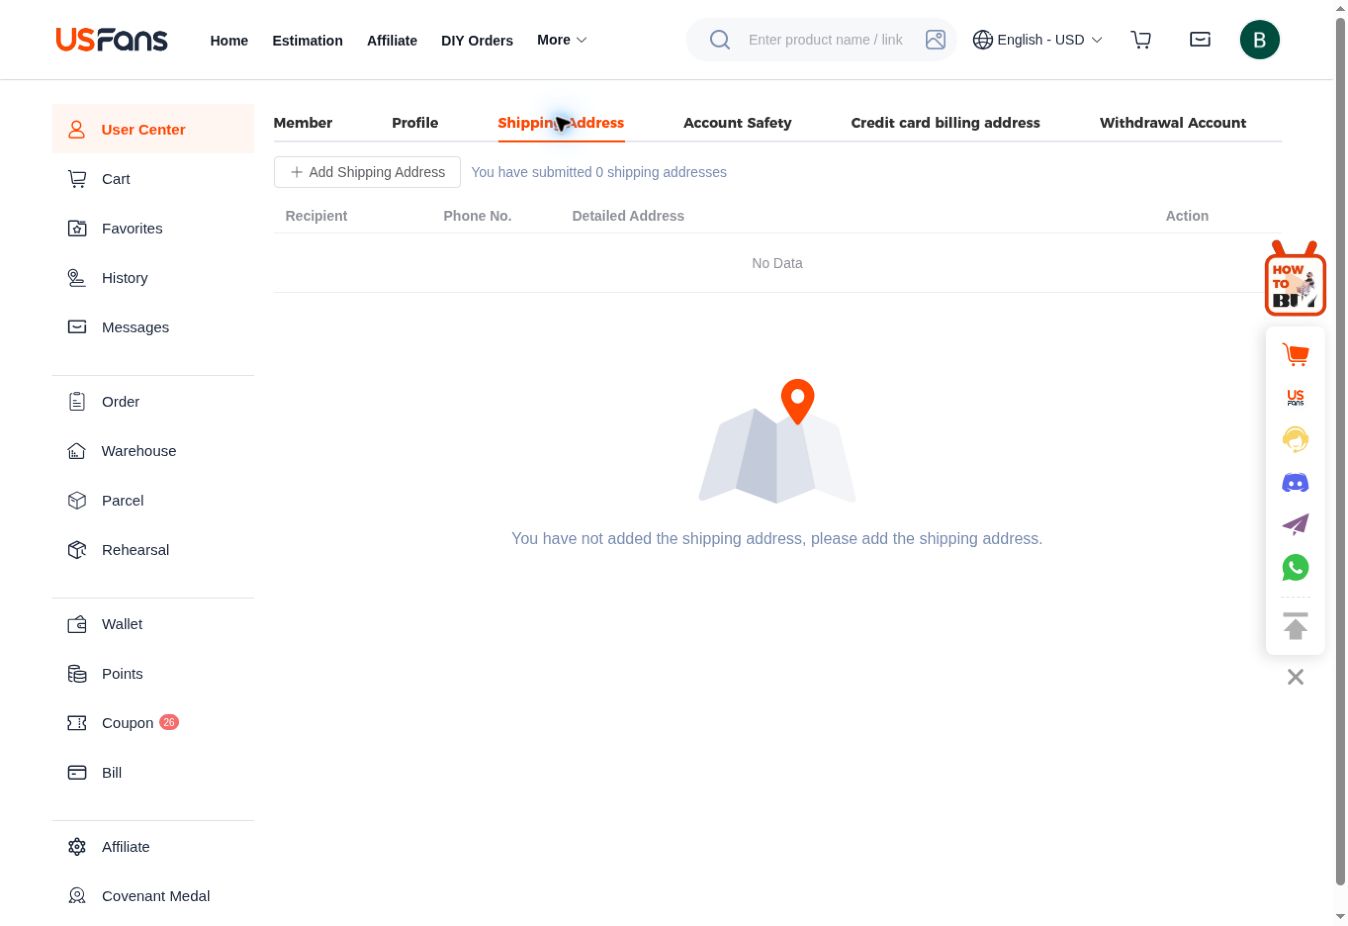Open History in sidebar
This screenshot has width=1348, height=926.
[153, 278]
